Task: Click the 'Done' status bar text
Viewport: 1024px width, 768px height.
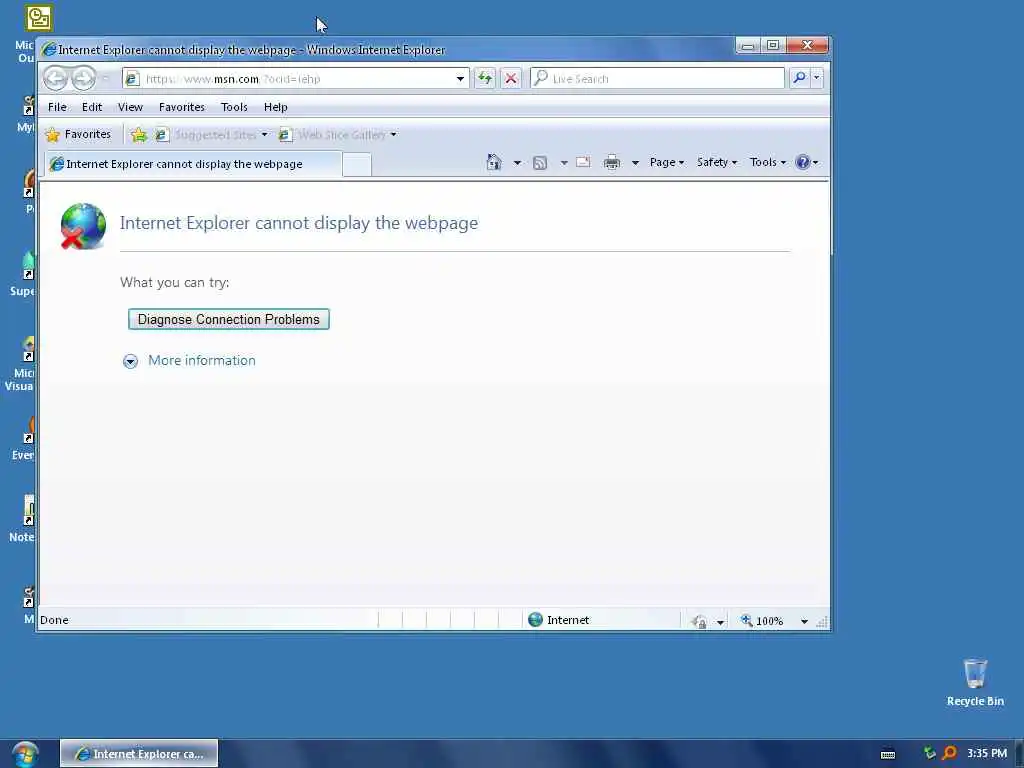Action: (x=54, y=620)
